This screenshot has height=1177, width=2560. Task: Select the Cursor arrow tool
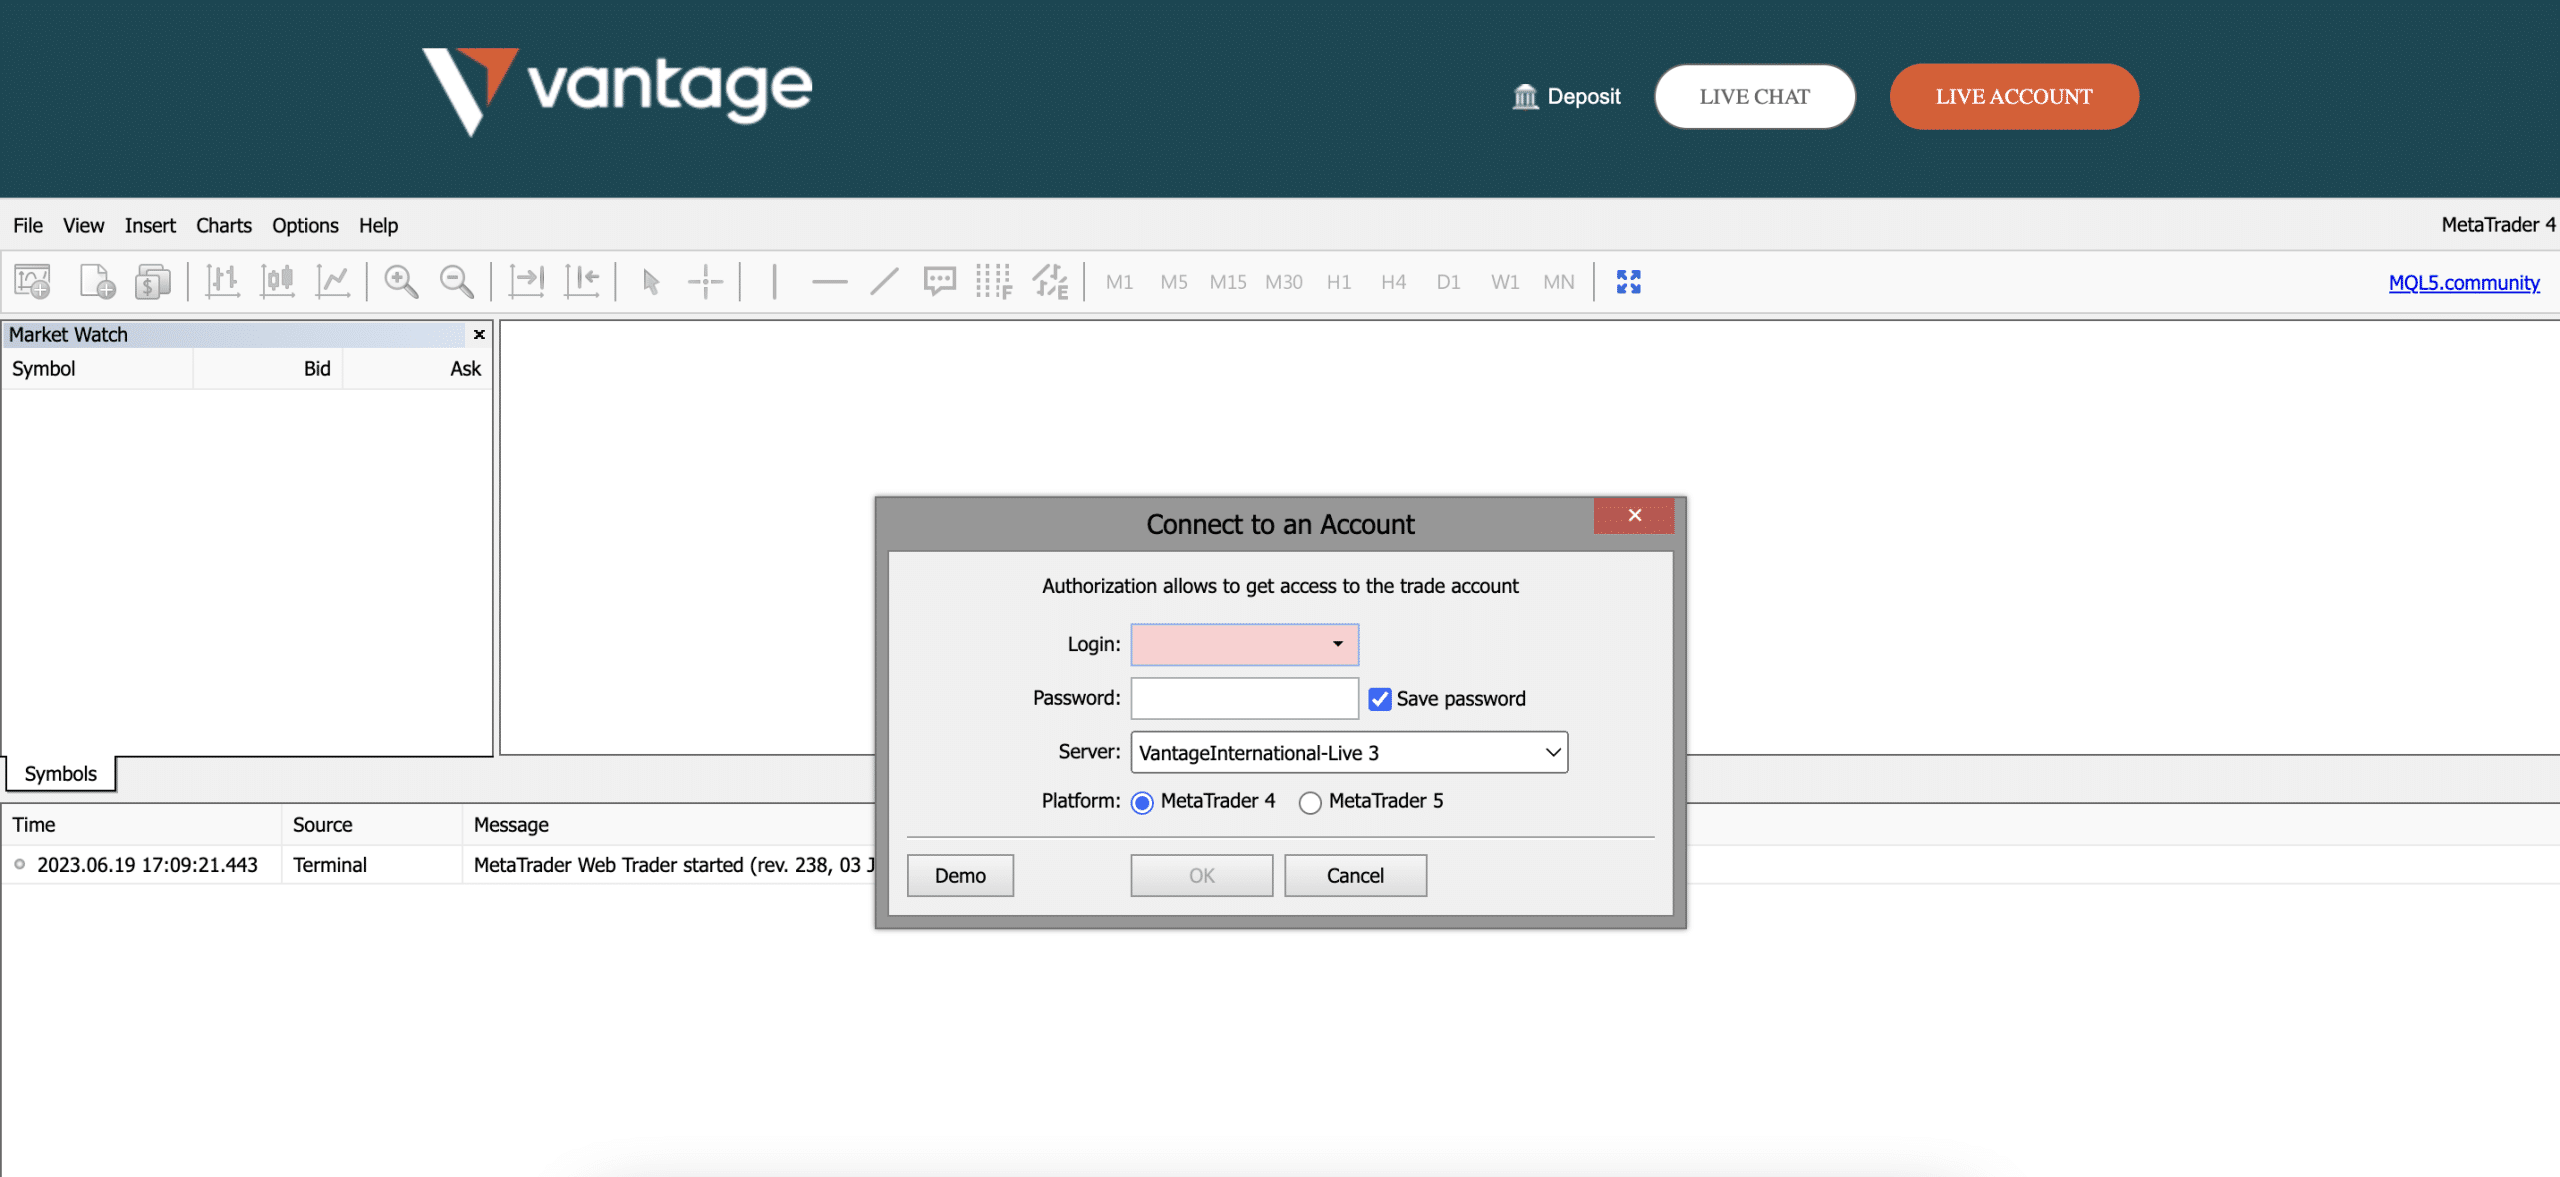point(651,282)
